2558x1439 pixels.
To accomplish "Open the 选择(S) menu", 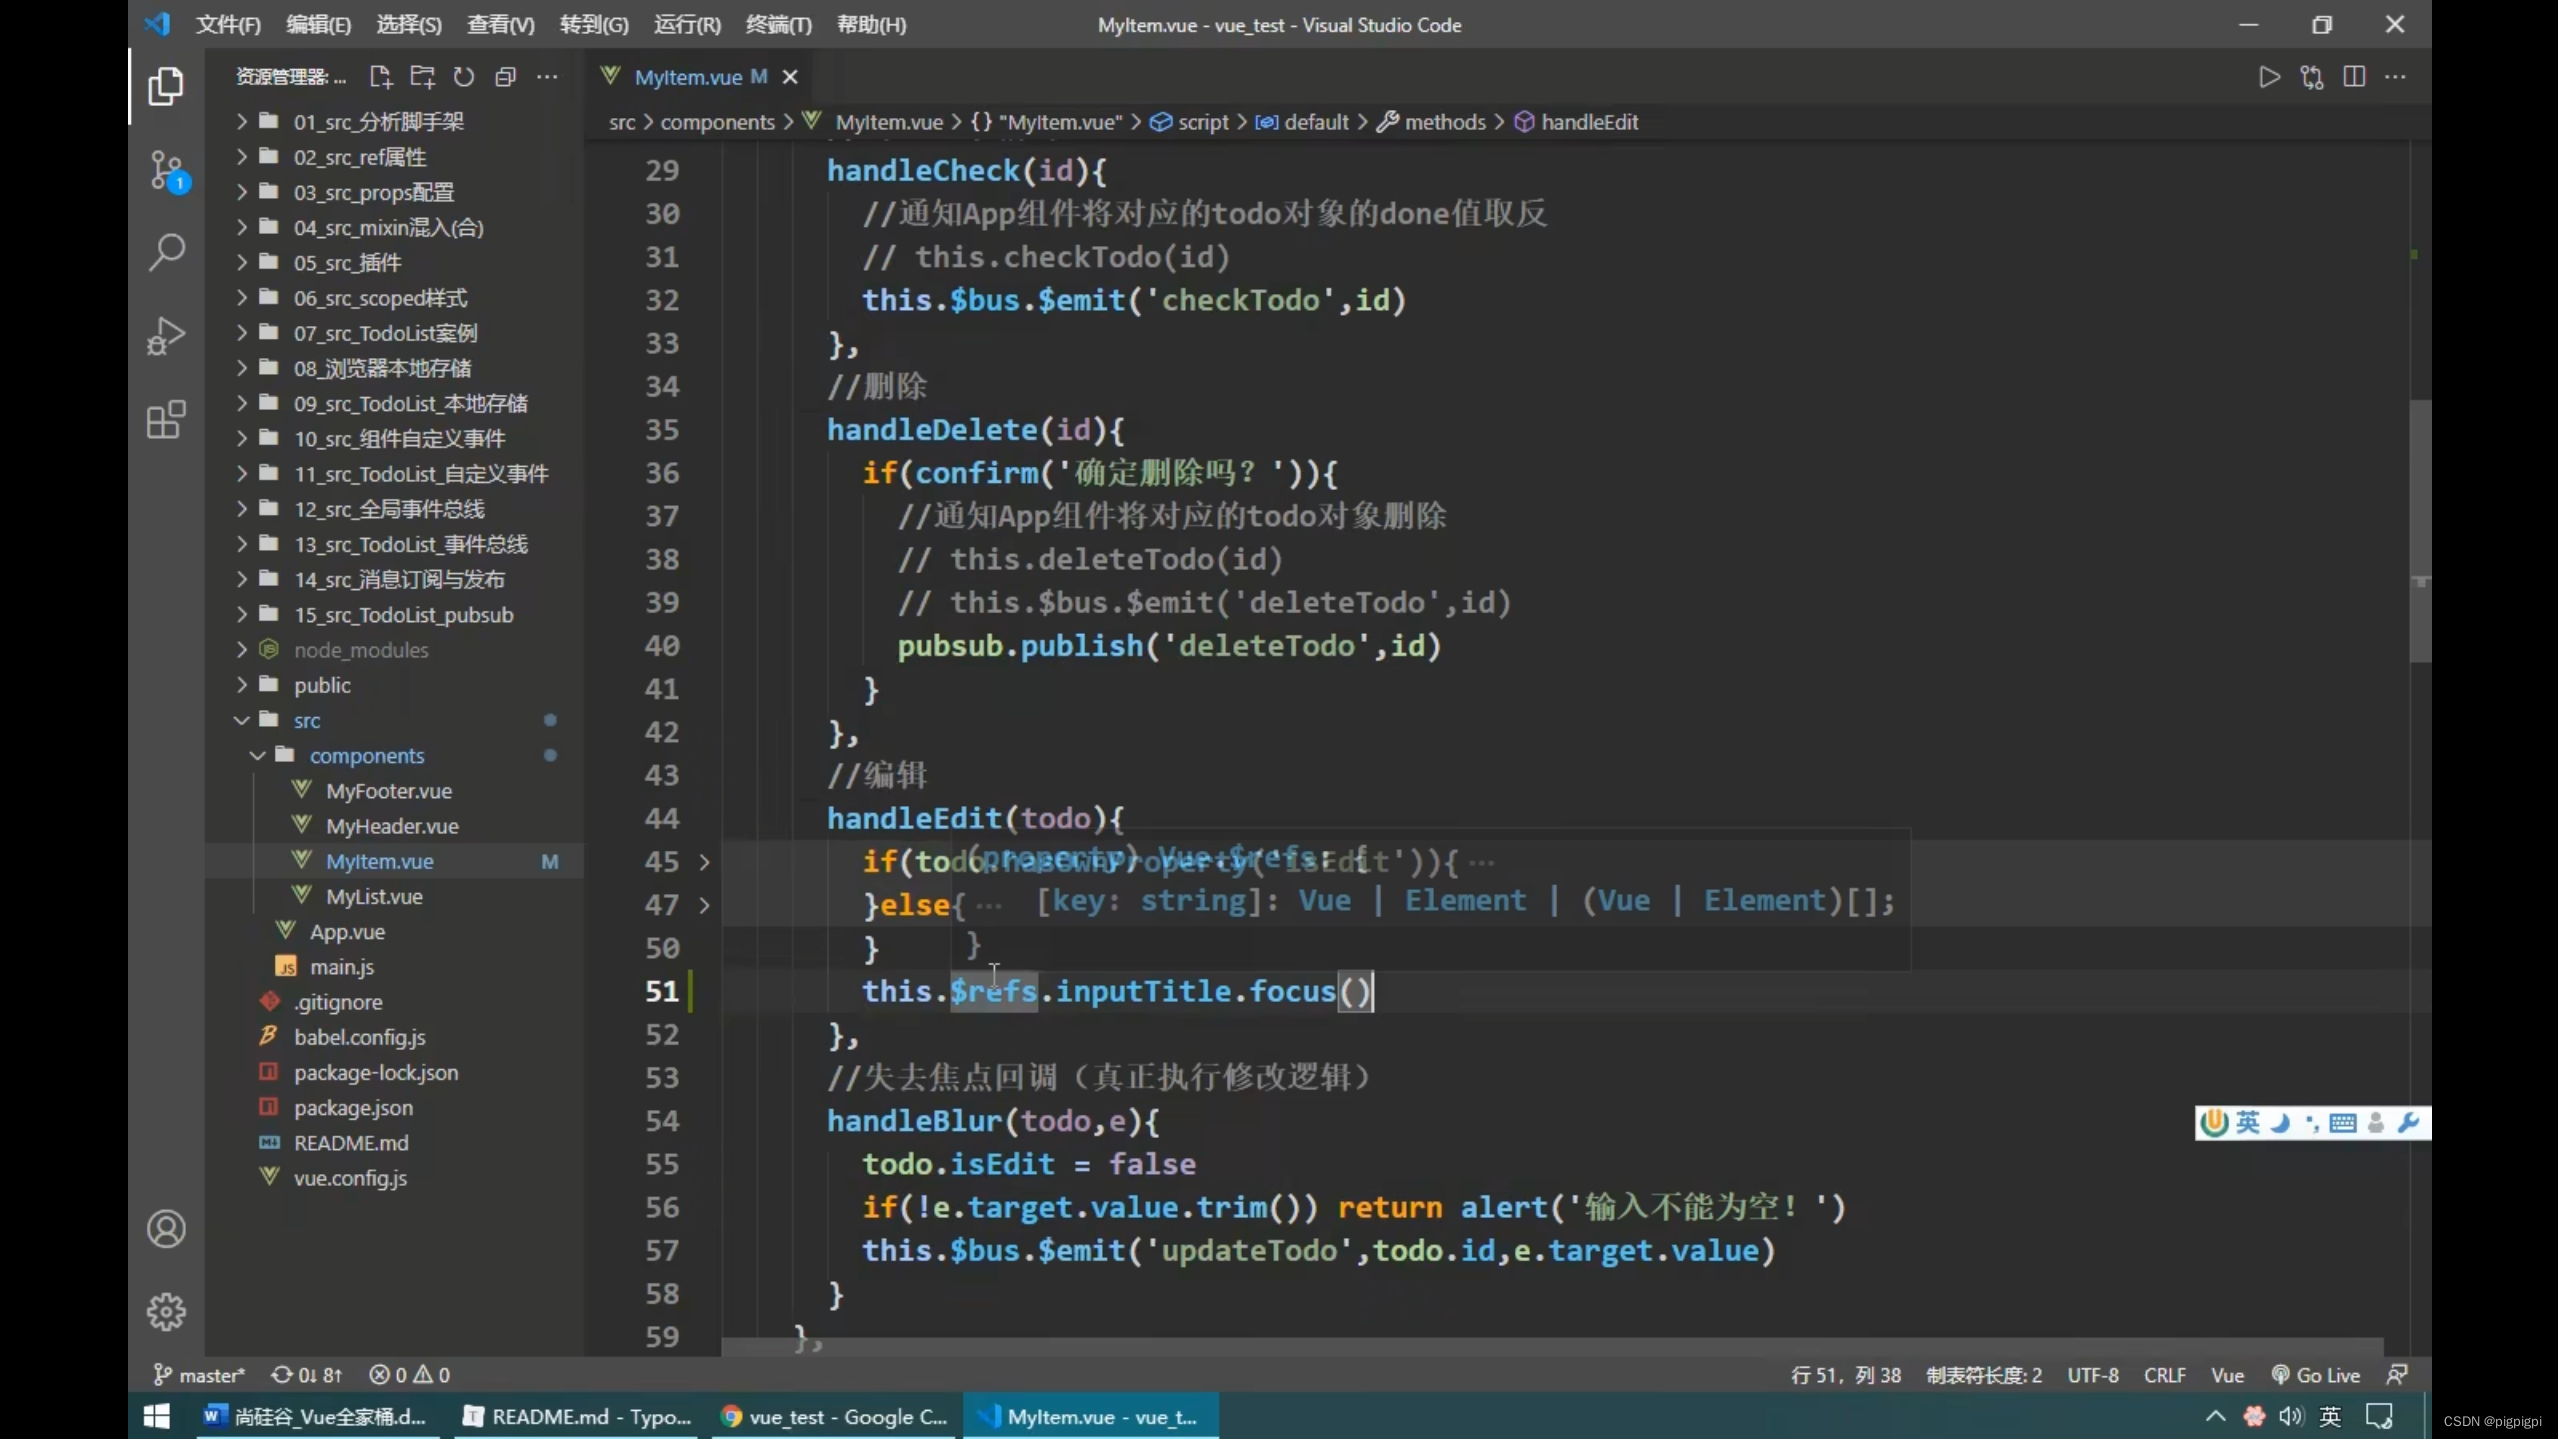I will tap(409, 25).
